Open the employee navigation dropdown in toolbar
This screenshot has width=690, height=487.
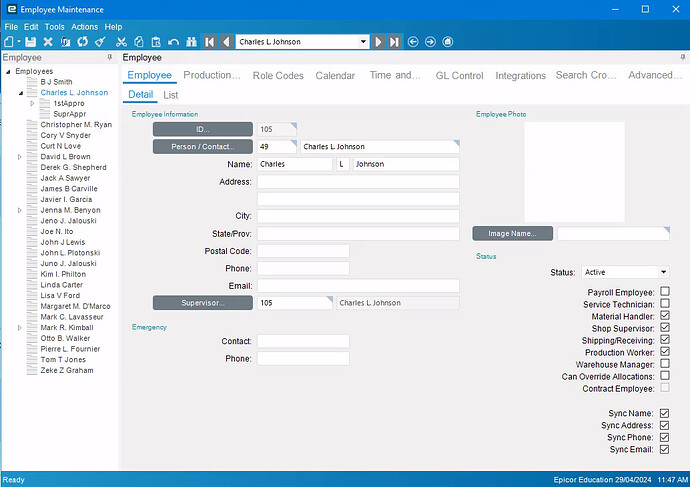[x=363, y=42]
